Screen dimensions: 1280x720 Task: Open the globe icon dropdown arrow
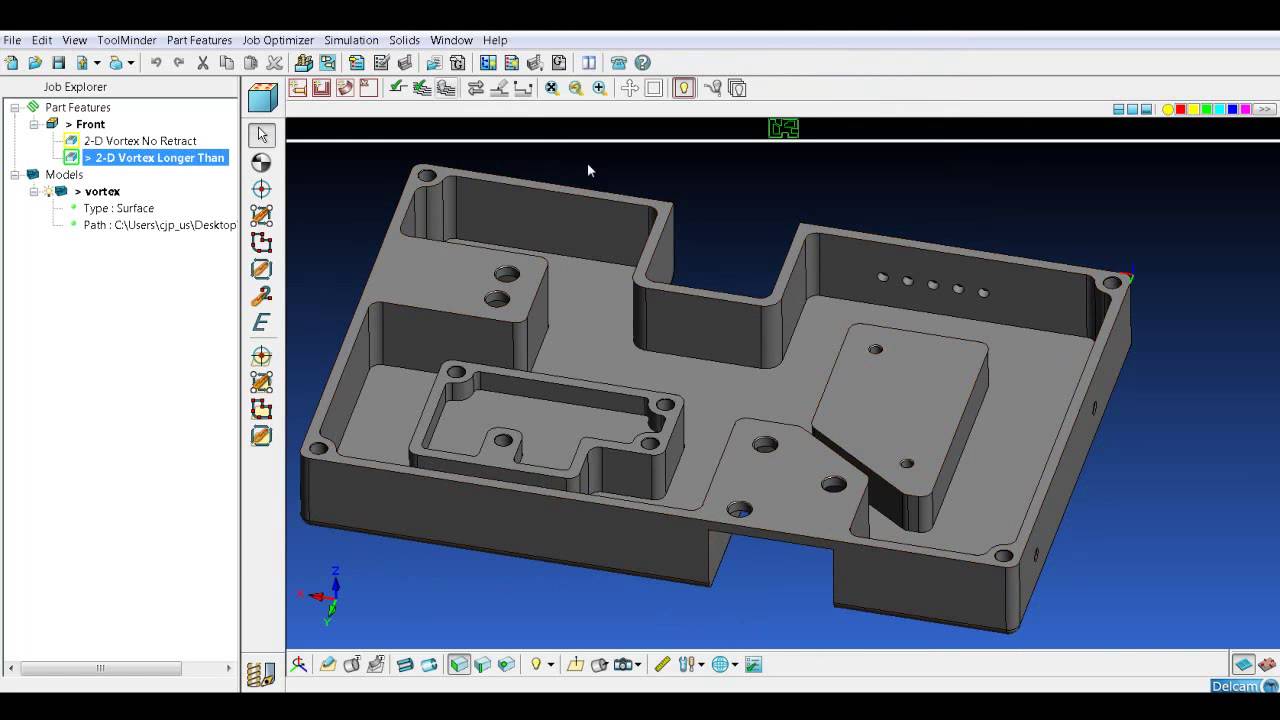click(733, 664)
